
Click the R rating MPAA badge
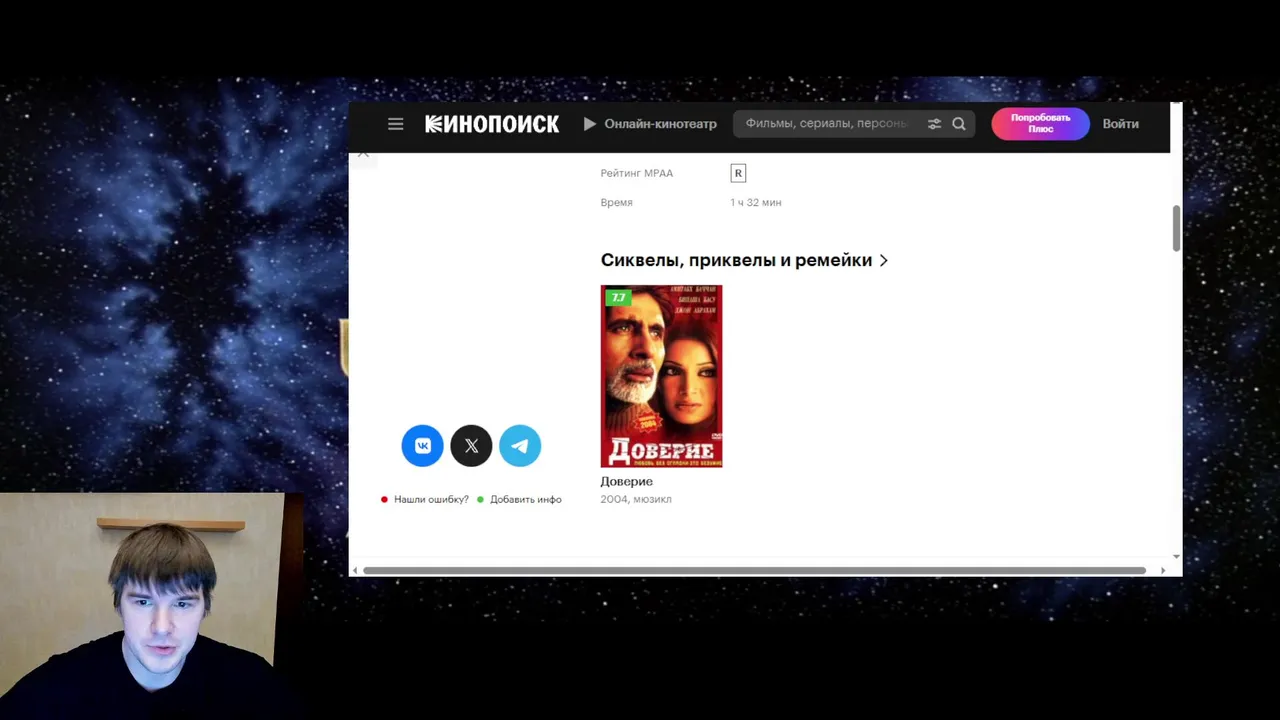coord(738,173)
